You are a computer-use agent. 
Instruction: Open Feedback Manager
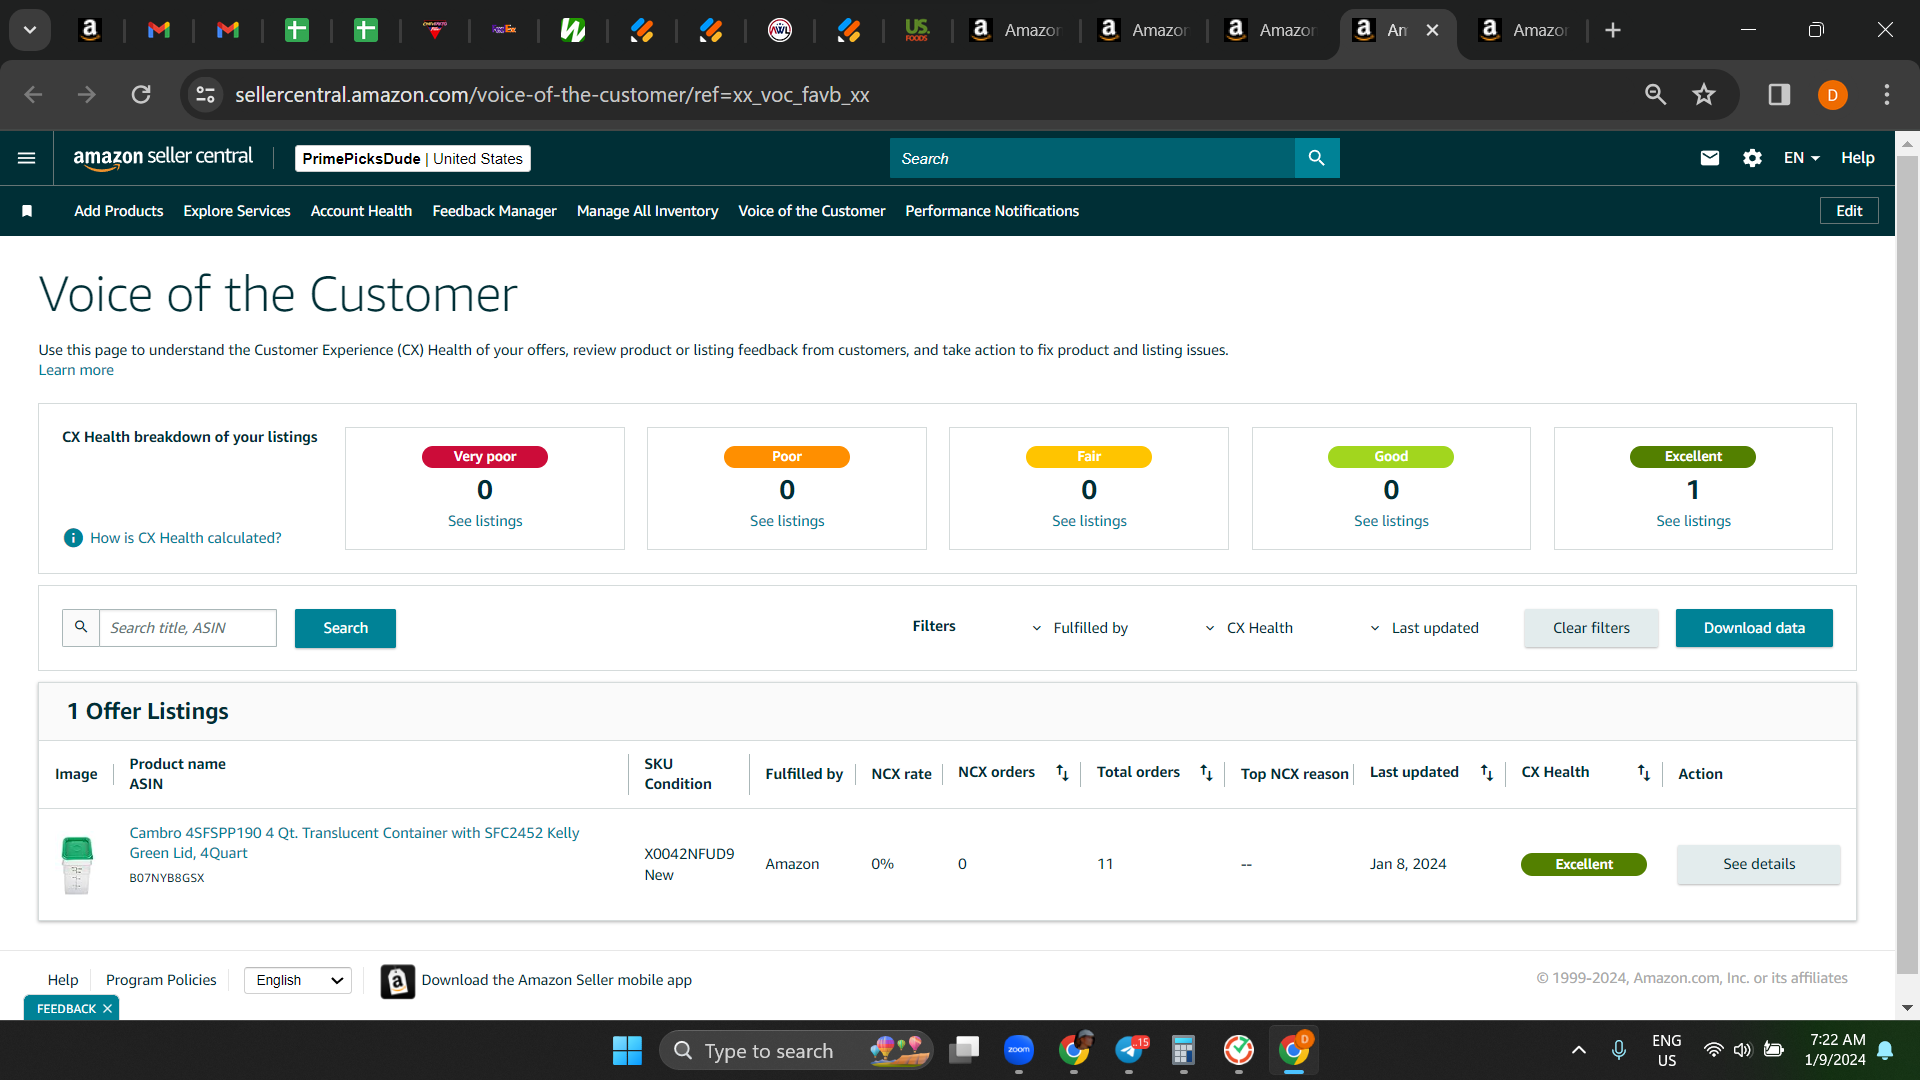[494, 211]
